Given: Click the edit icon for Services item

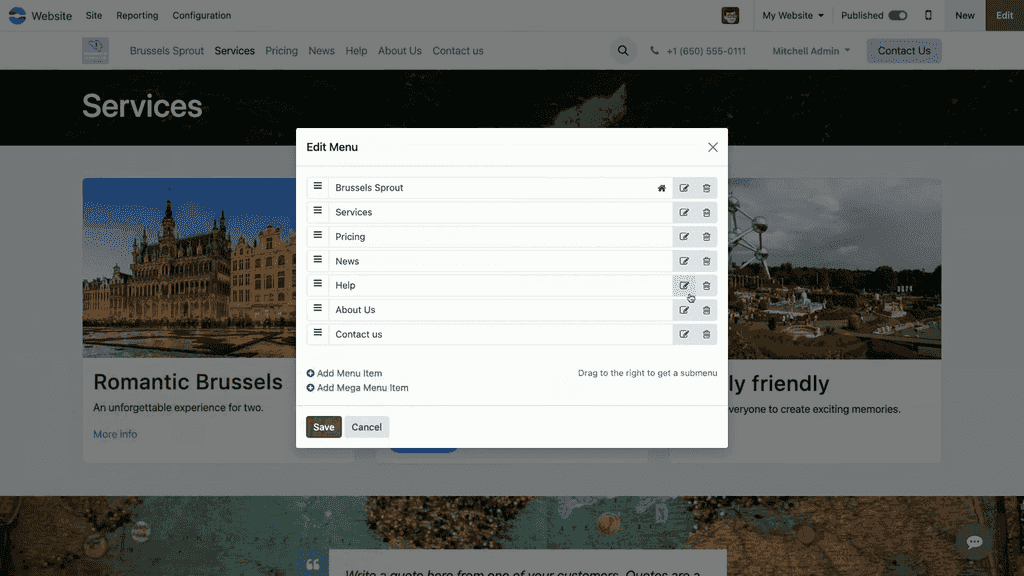Looking at the screenshot, I should [684, 213].
